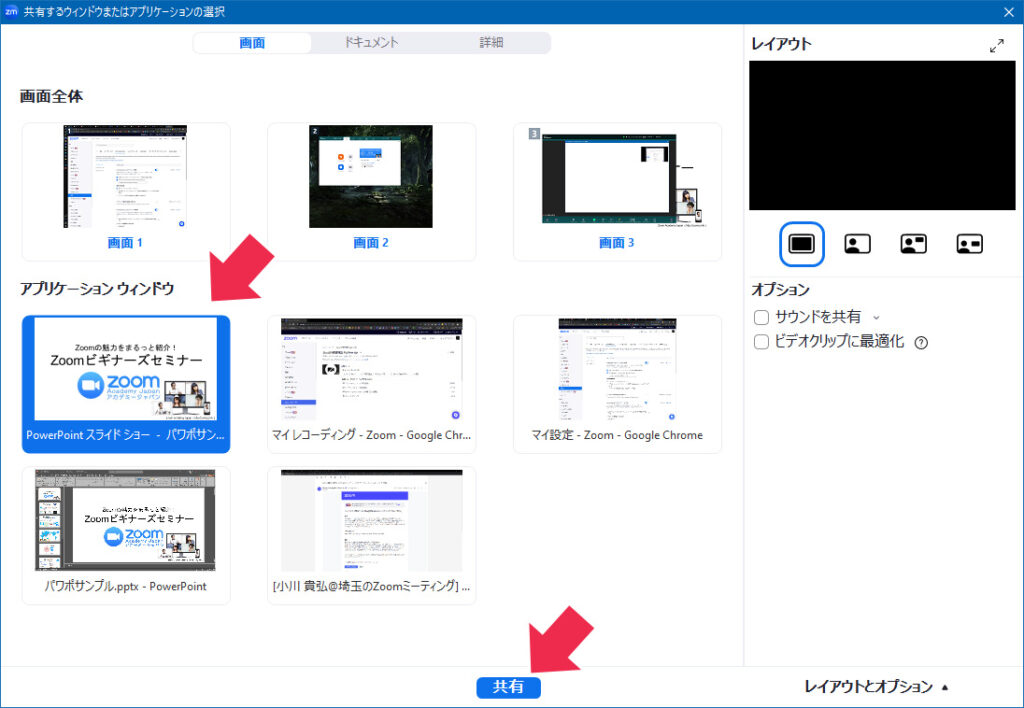Open the 詳細 tab
Screen dimensions: 1024x708
point(491,43)
